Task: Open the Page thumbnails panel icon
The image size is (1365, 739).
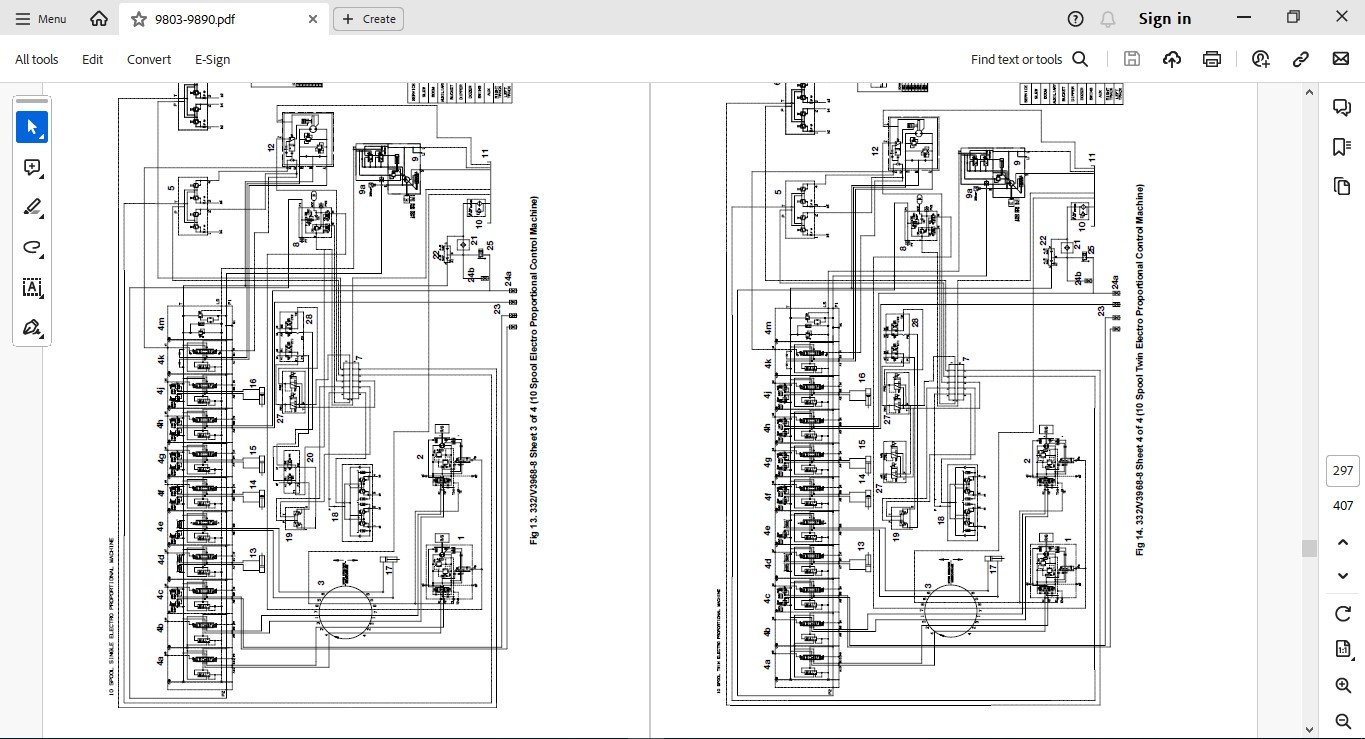Action: pos(1342,186)
